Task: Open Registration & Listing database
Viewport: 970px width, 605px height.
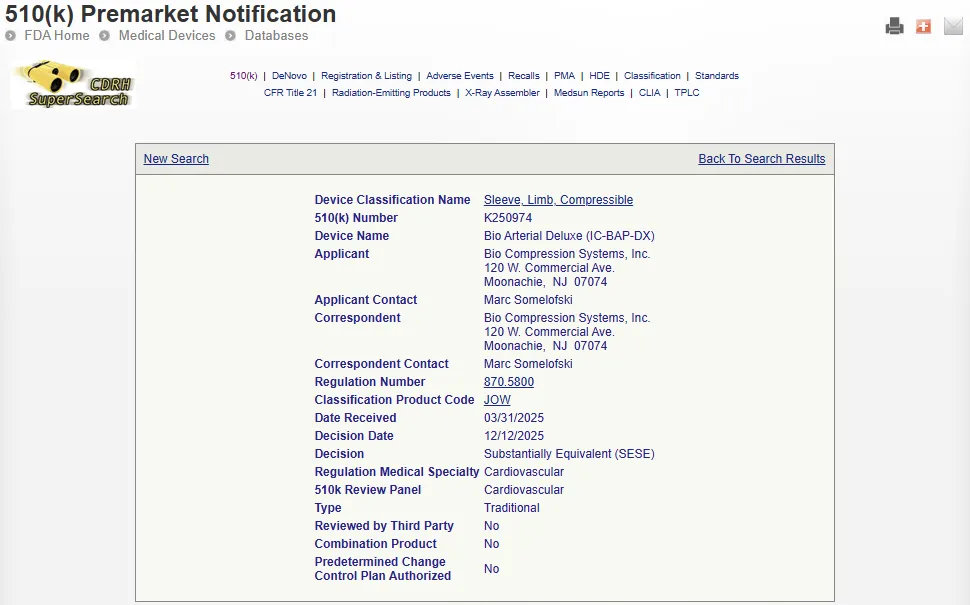Action: click(x=366, y=75)
